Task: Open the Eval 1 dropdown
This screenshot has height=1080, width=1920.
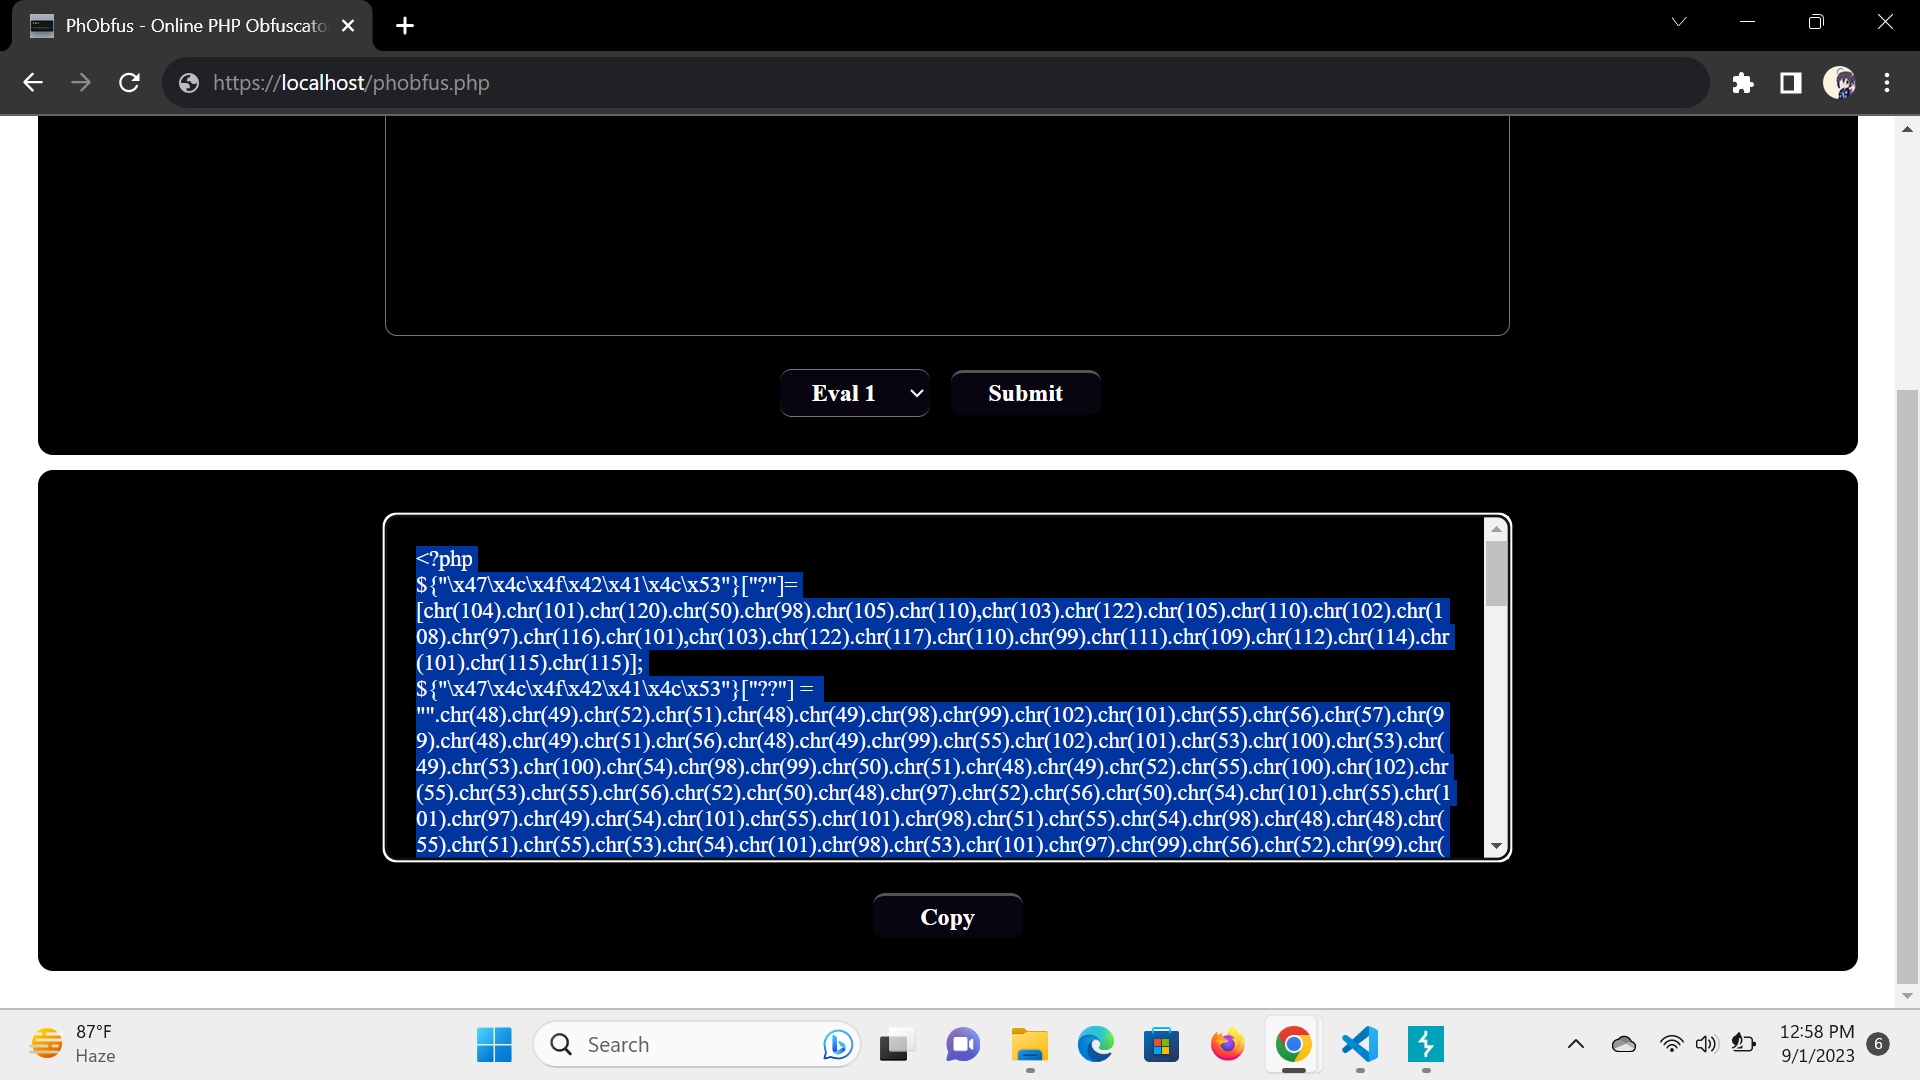Action: [855, 393]
